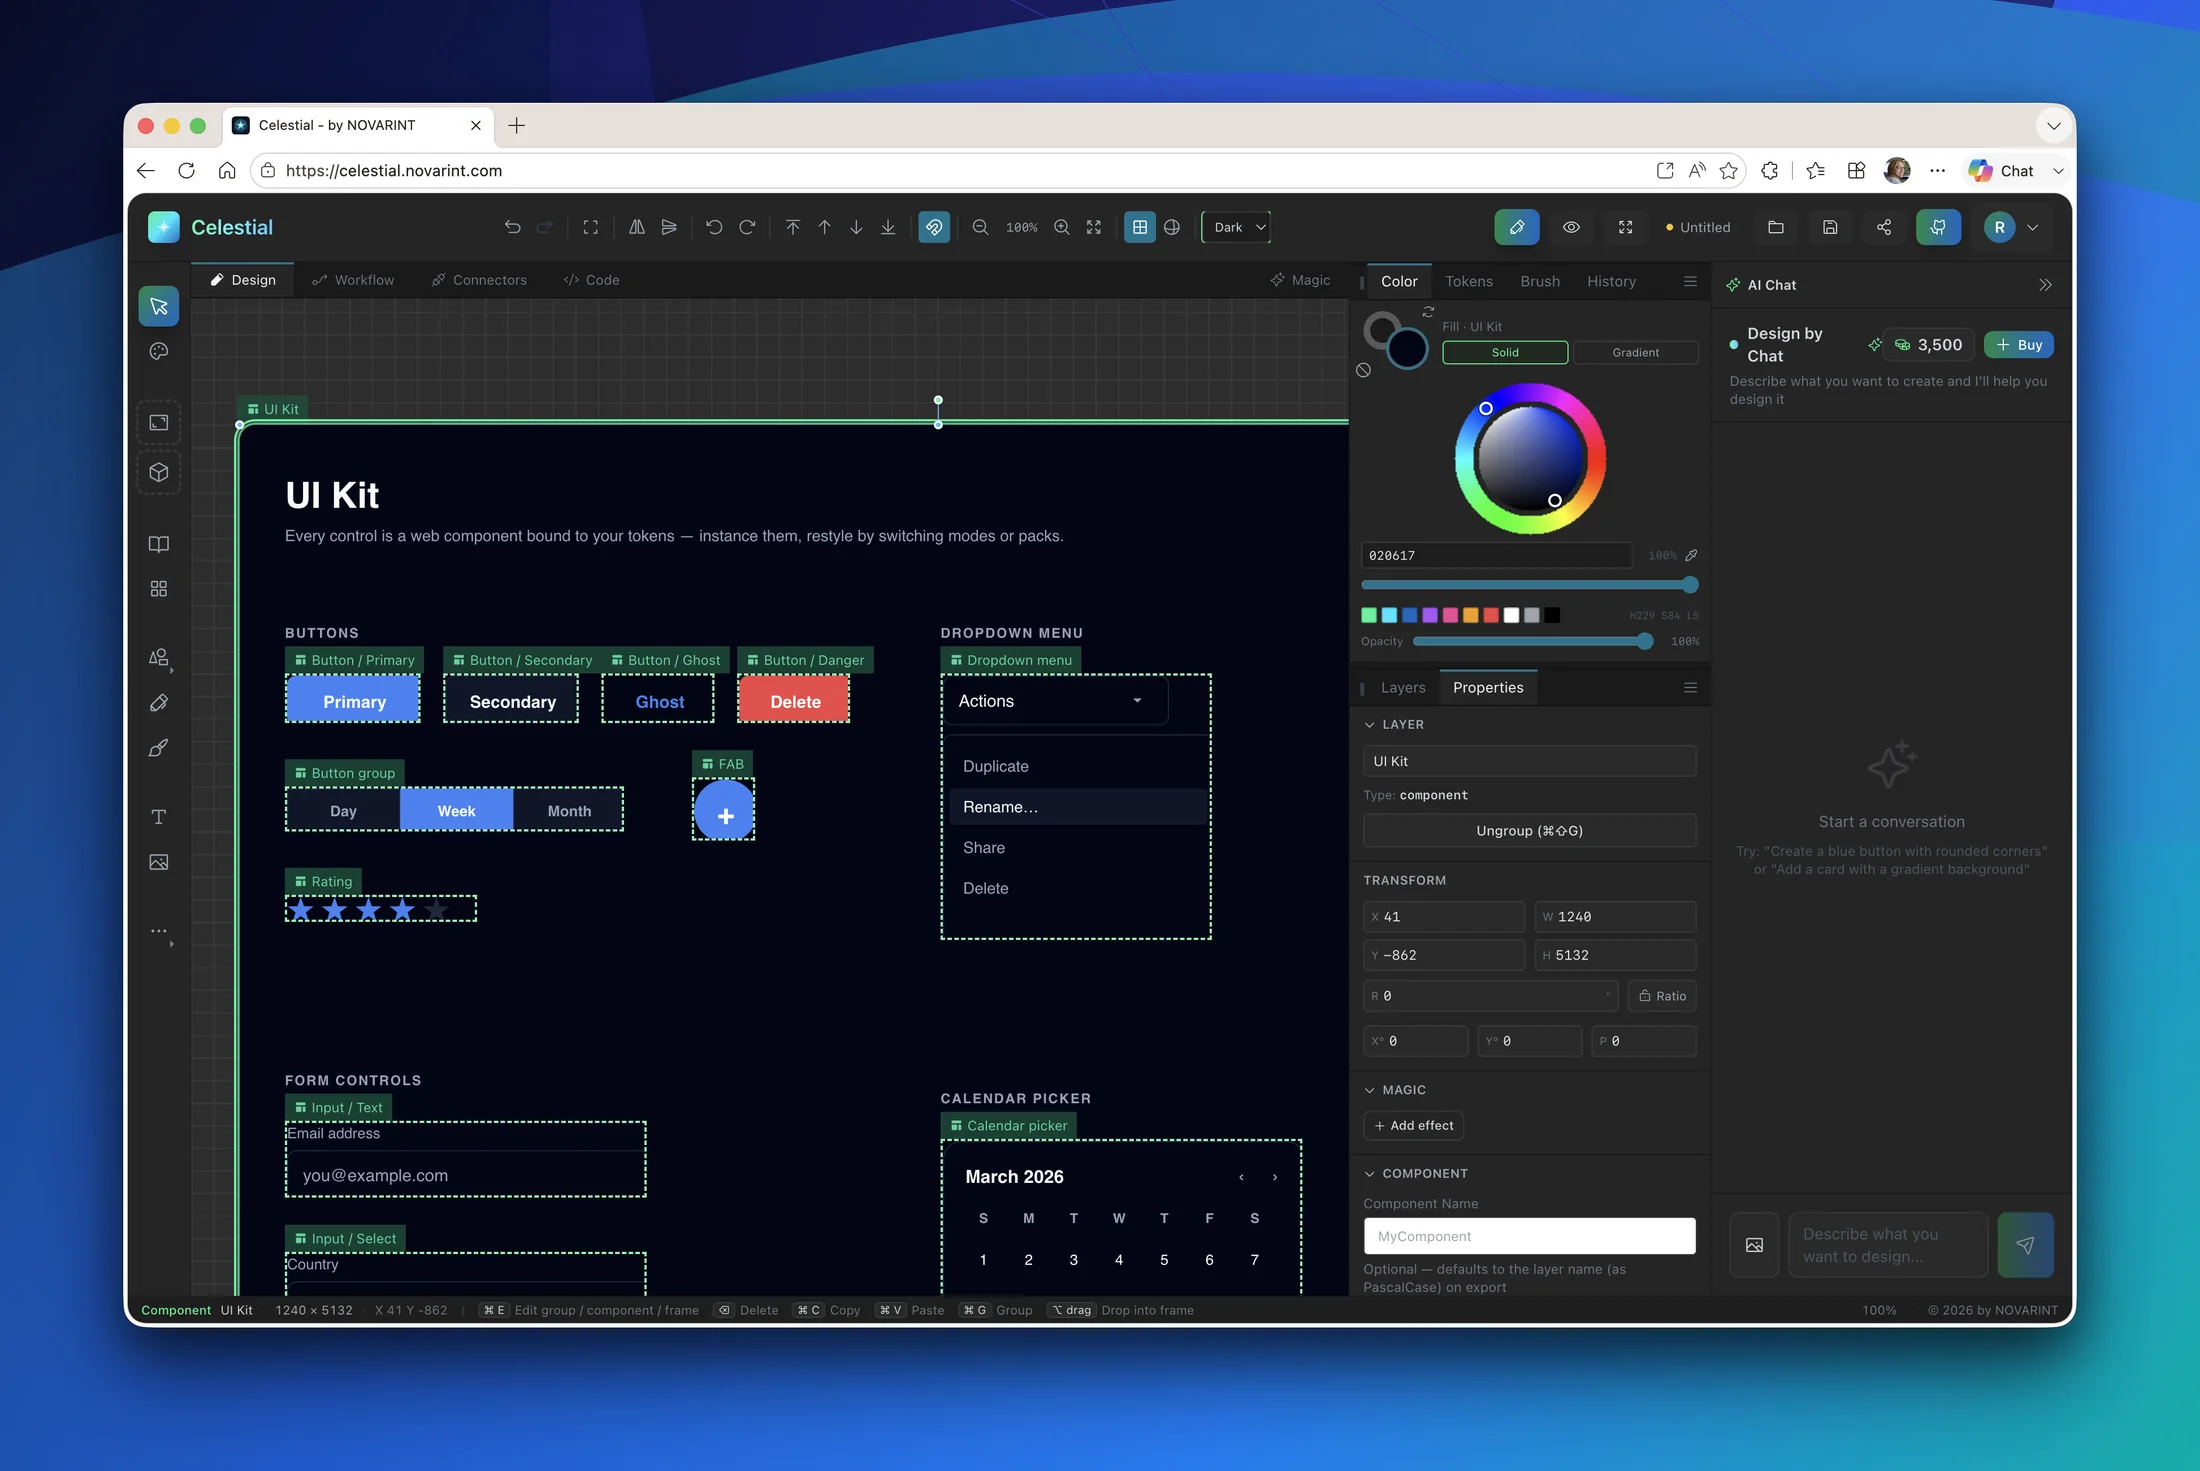The image size is (2200, 1471).
Task: Zoom out of the canvas
Action: [981, 227]
